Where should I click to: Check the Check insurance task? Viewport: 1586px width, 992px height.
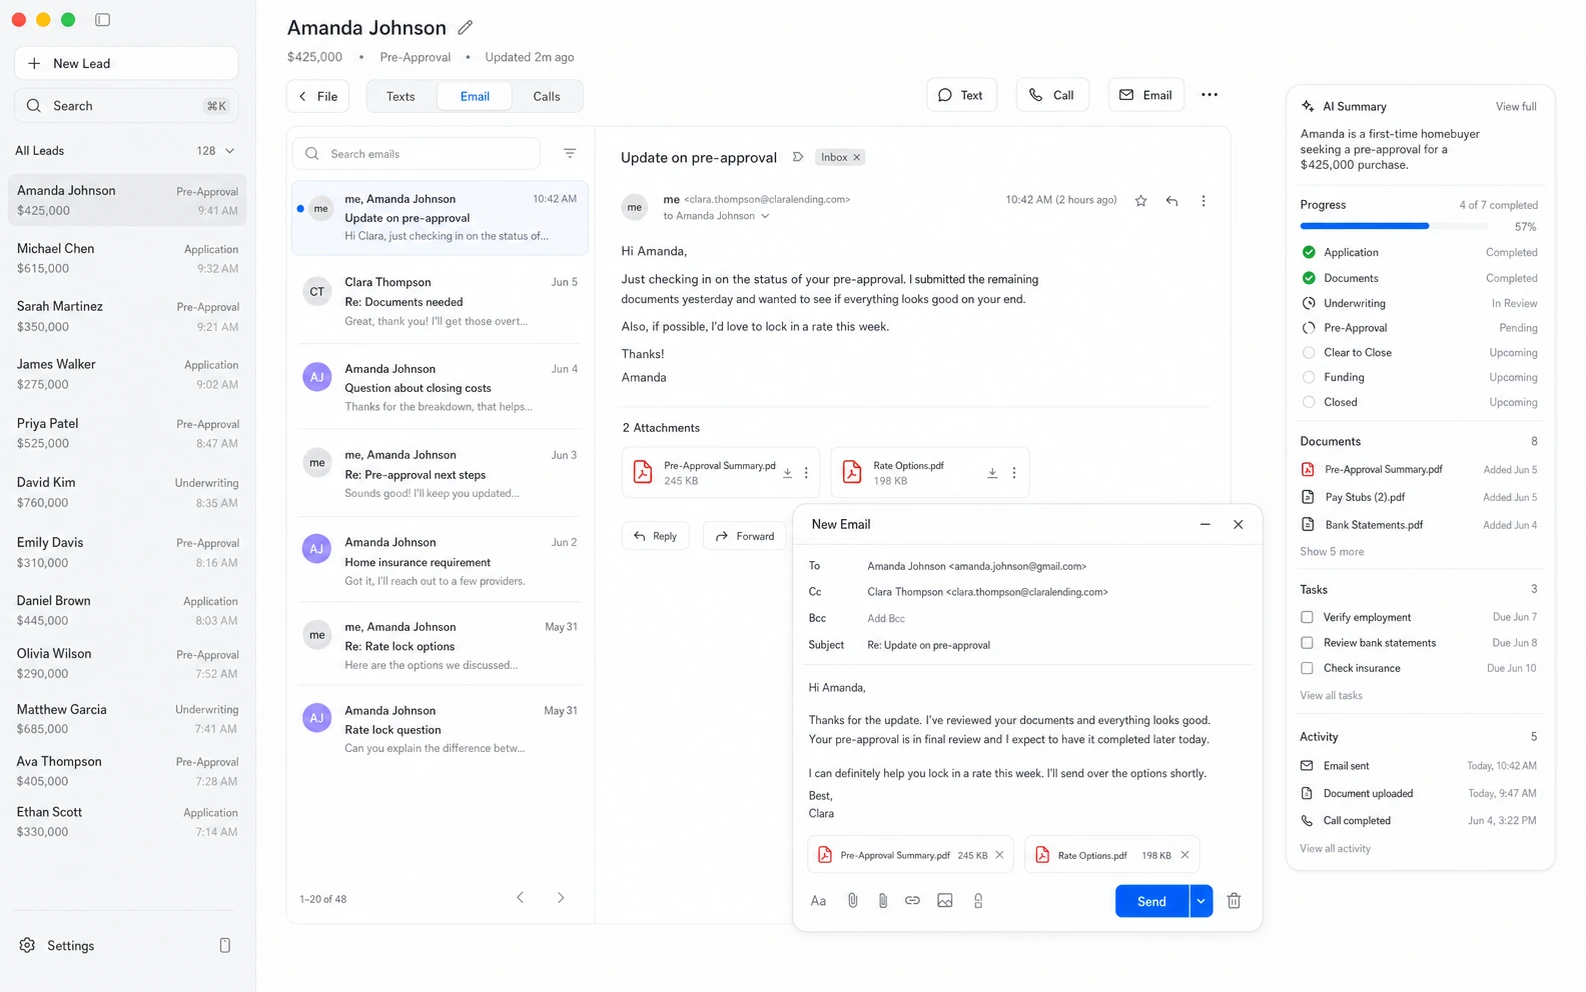pyautogui.click(x=1307, y=668)
